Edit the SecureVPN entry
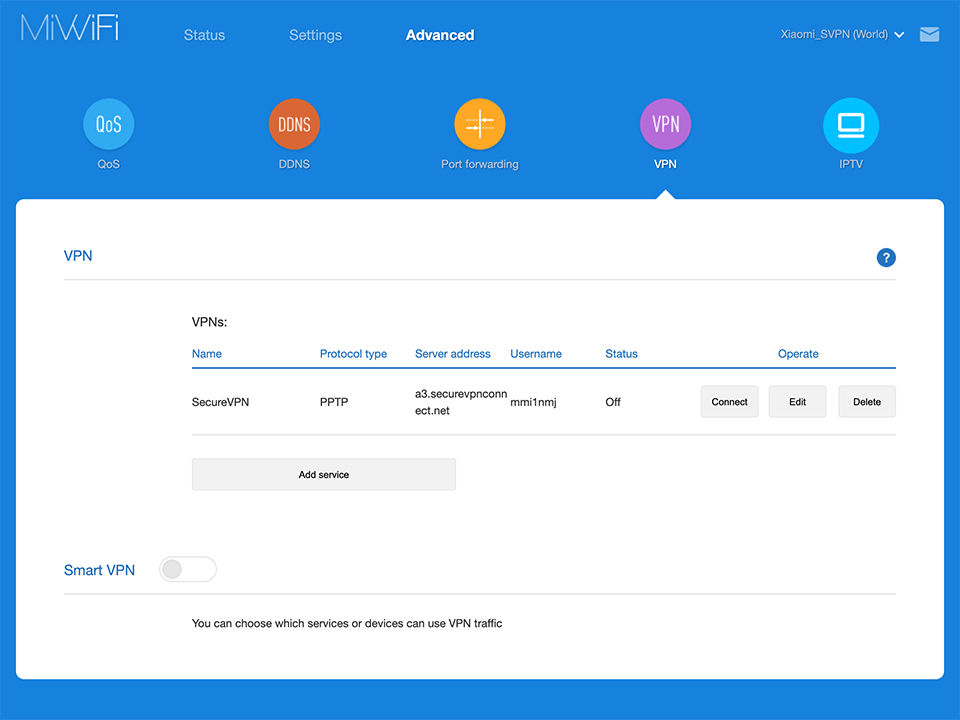This screenshot has width=960, height=720. click(x=797, y=402)
